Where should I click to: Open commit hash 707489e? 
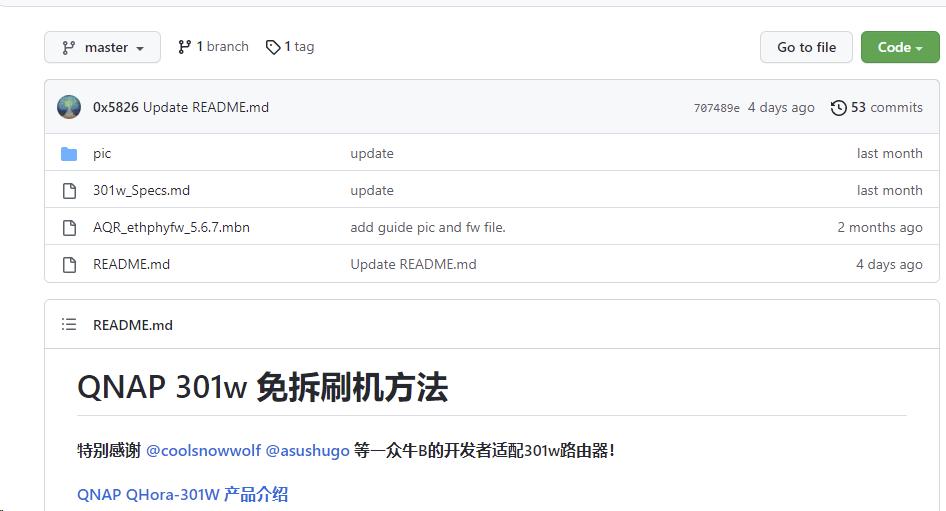[716, 108]
